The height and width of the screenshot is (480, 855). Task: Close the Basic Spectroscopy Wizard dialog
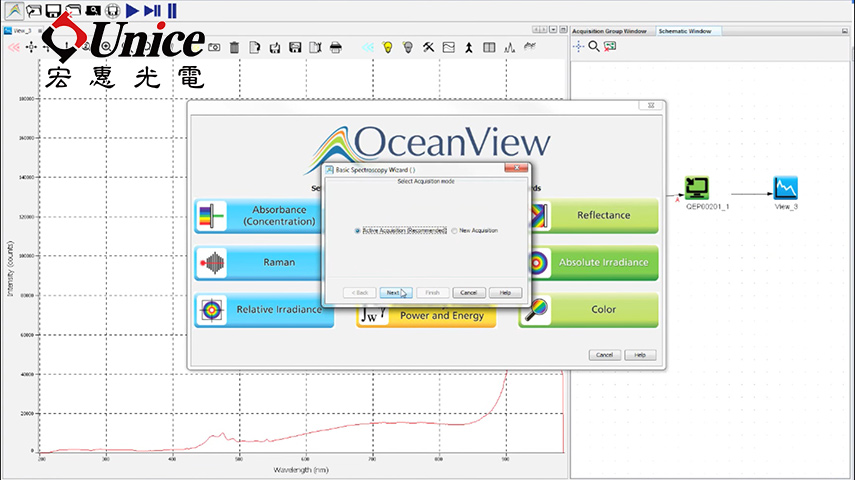pos(516,168)
